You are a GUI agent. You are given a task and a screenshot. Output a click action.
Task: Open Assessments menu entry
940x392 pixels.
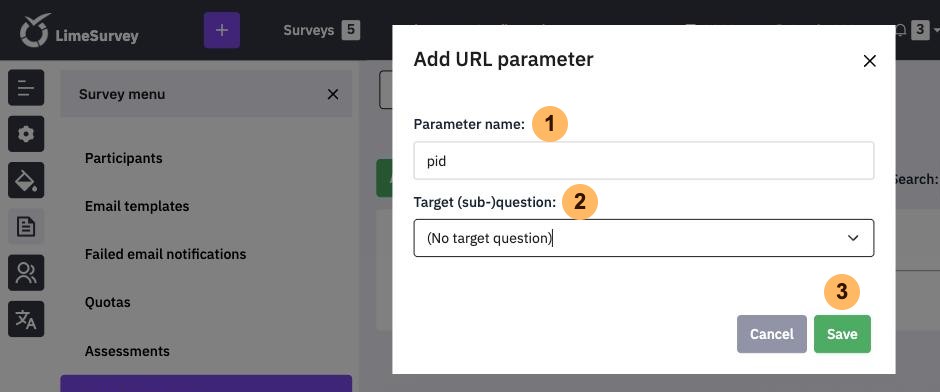coord(127,351)
